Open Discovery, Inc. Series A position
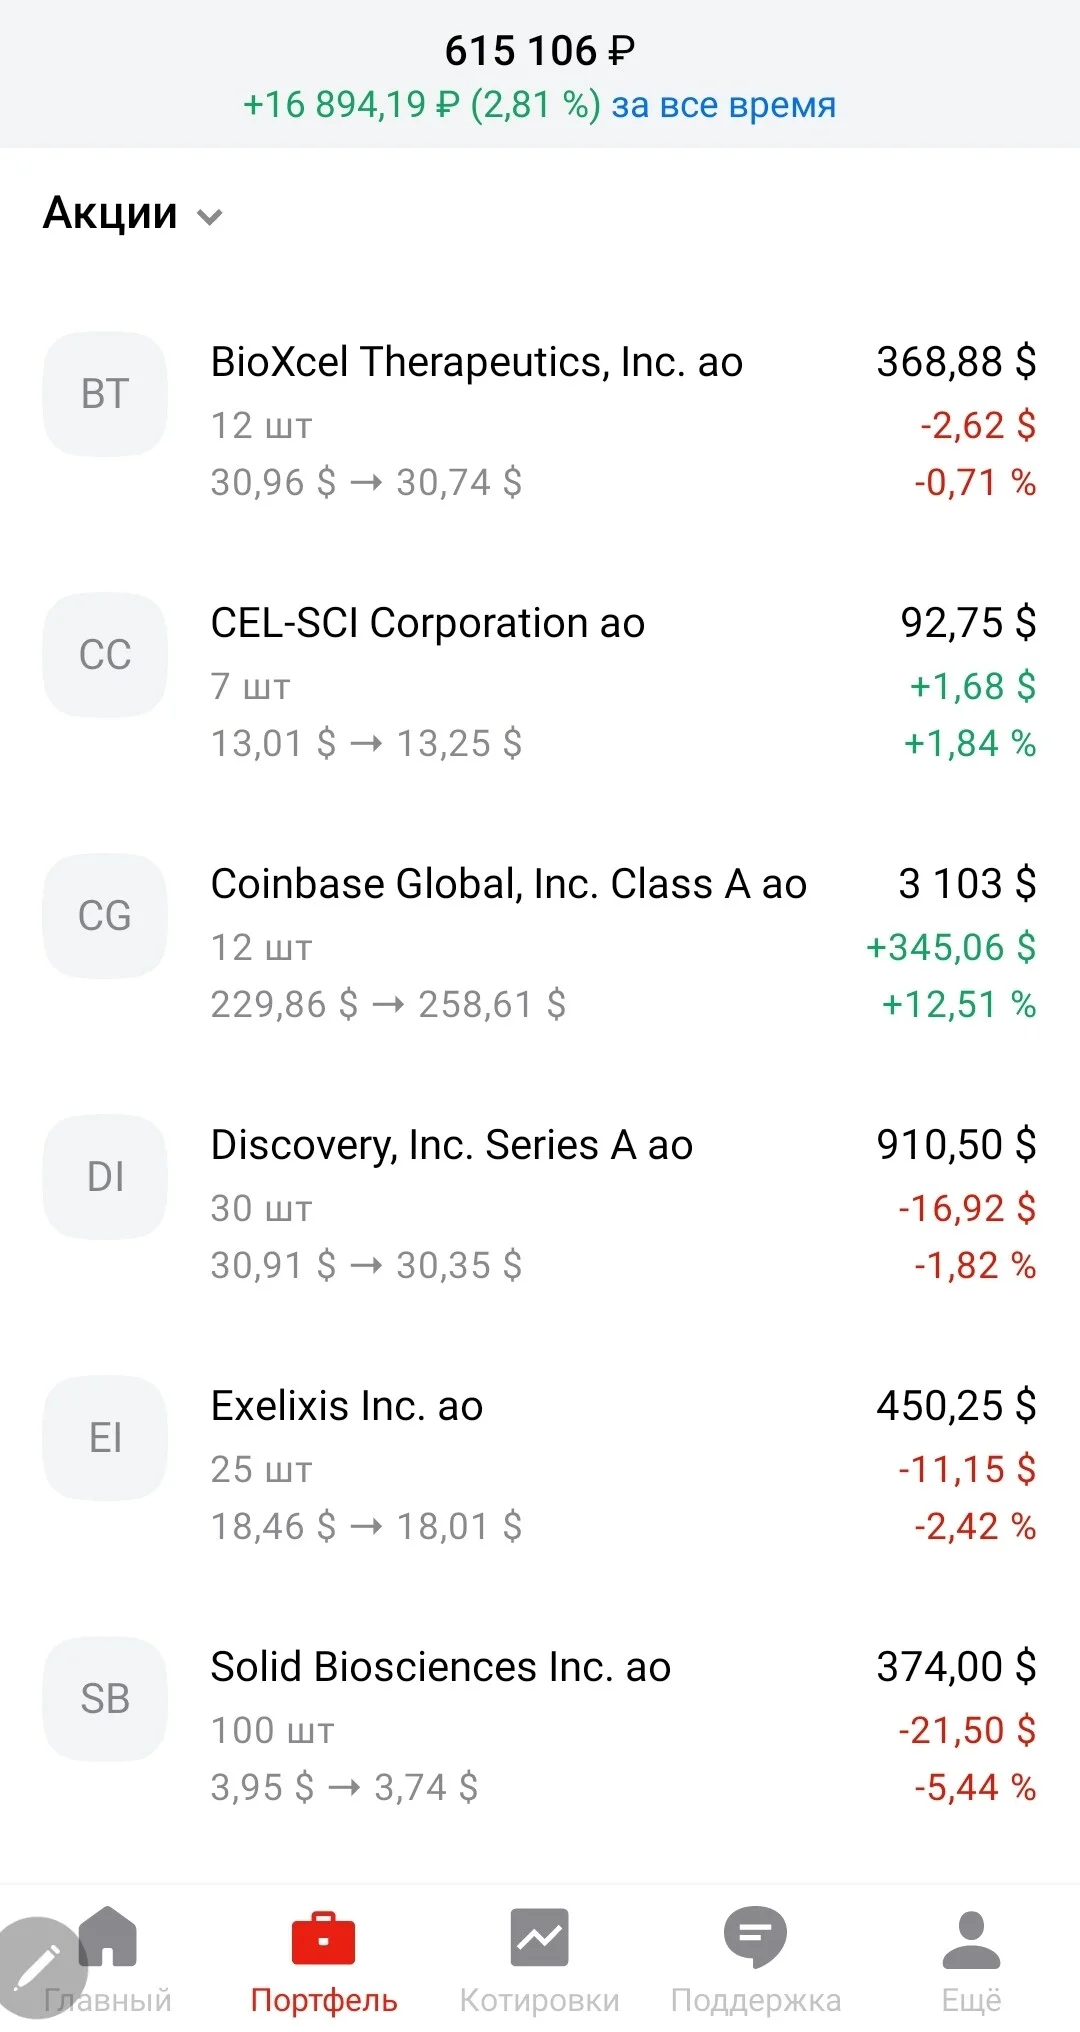The image size is (1080, 2032). point(540,1205)
